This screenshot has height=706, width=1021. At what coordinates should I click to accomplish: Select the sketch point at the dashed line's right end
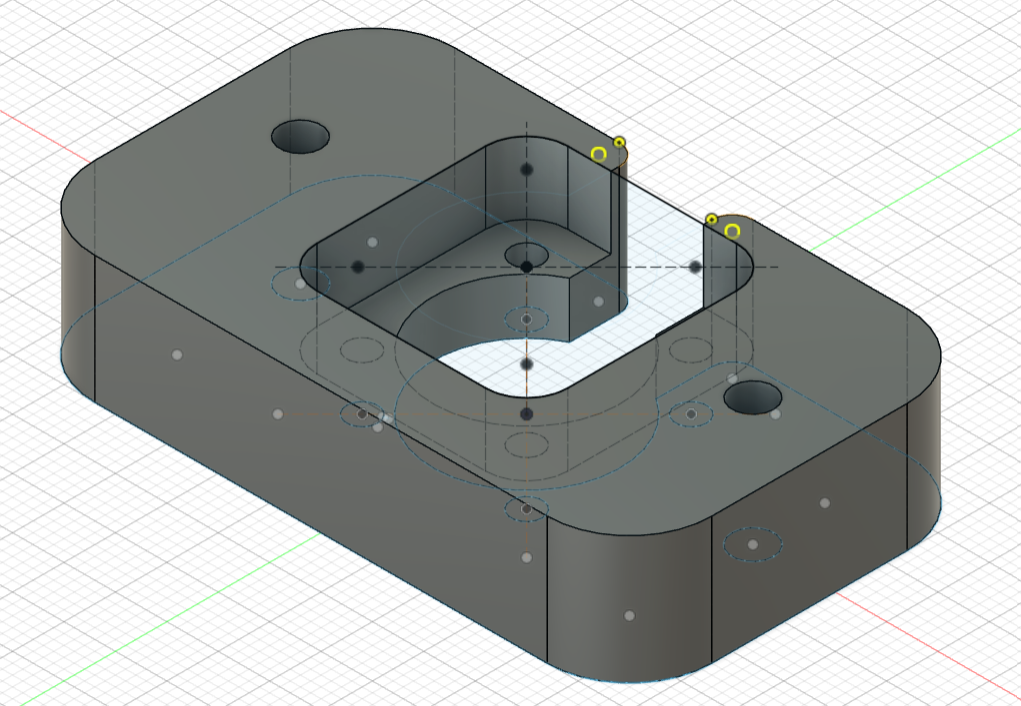pos(695,267)
